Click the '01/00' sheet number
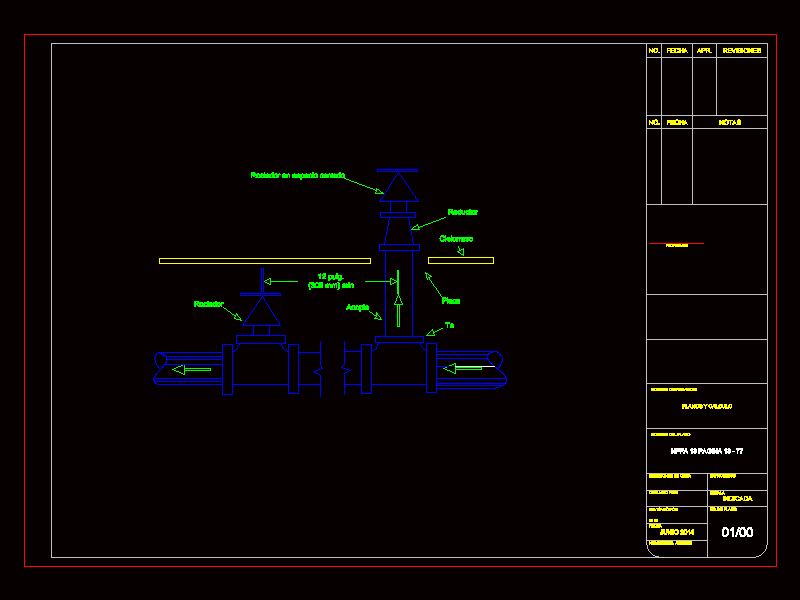The width and height of the screenshot is (800, 600). tap(737, 532)
